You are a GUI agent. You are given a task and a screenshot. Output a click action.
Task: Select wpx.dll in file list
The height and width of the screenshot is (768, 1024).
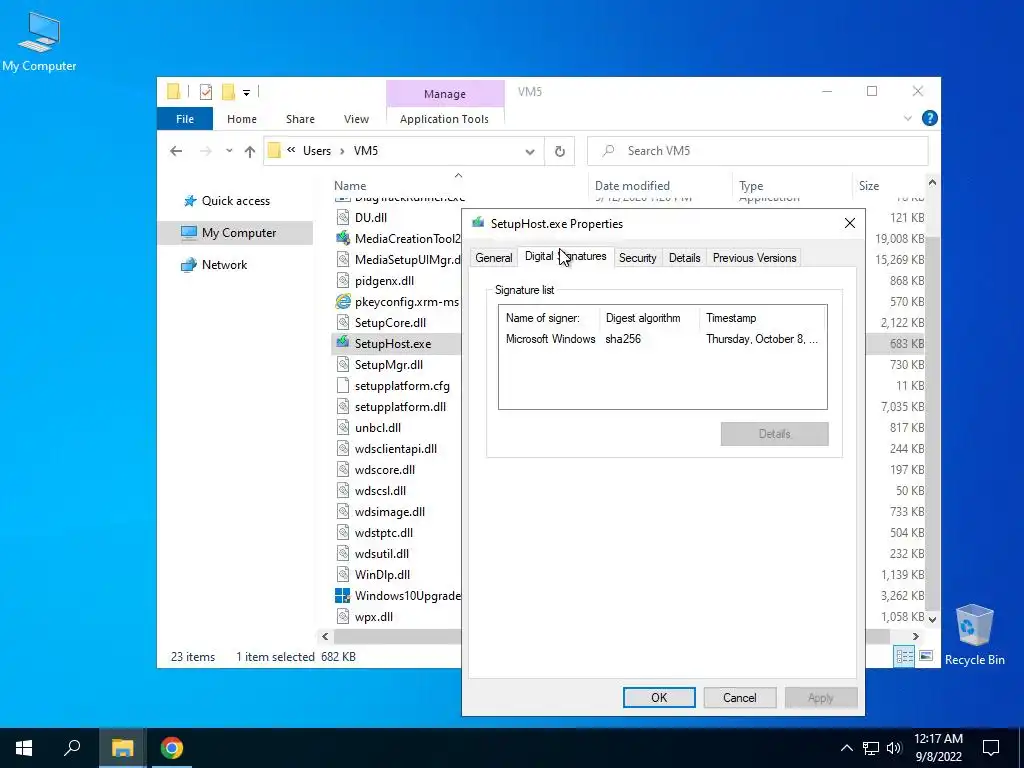pos(374,616)
